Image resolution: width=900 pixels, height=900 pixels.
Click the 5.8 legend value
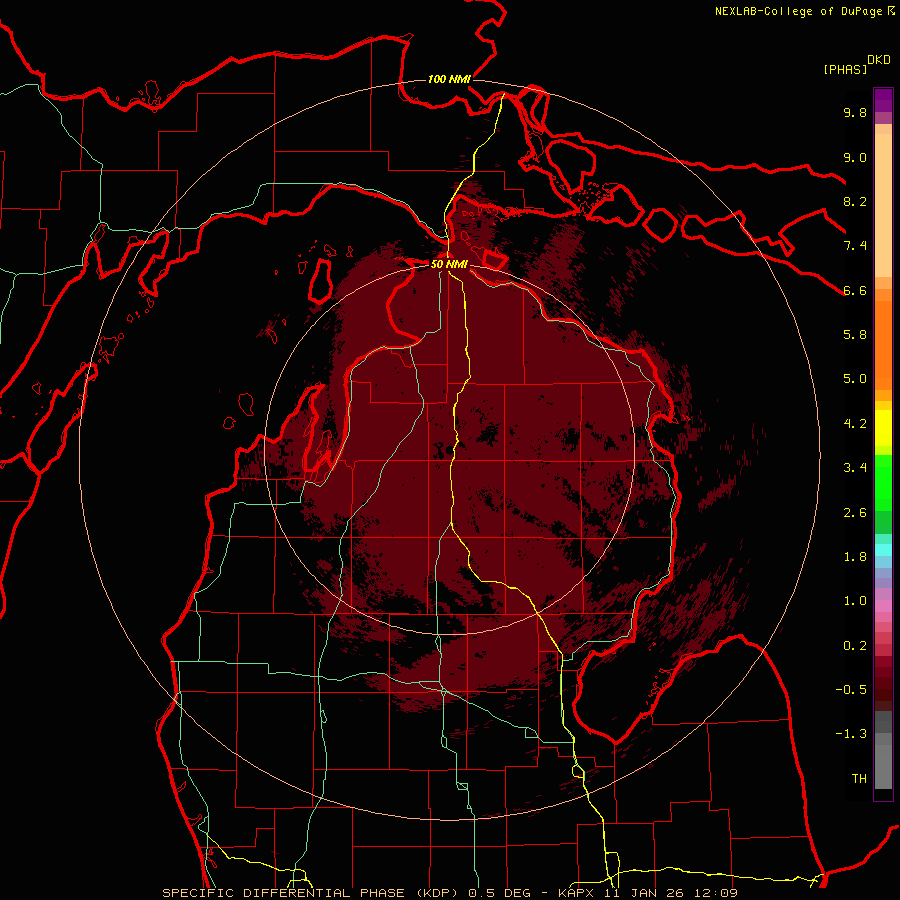coord(855,335)
